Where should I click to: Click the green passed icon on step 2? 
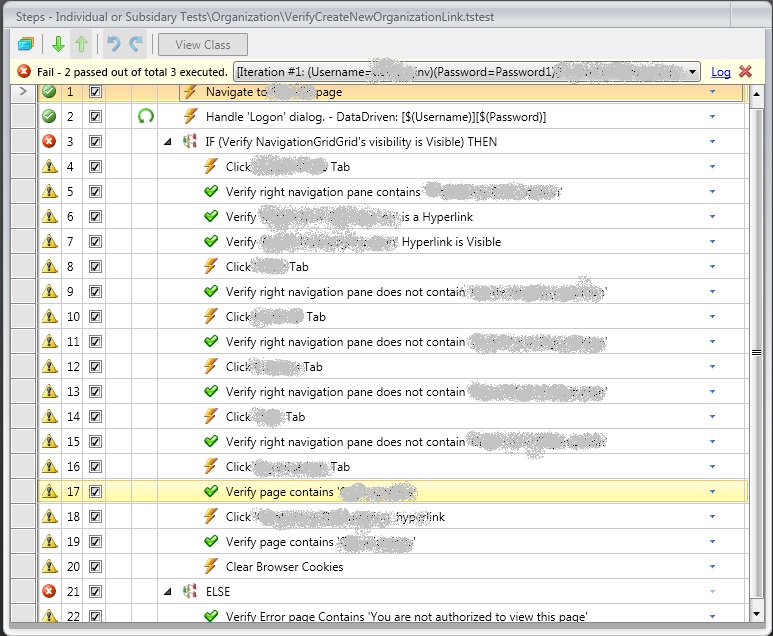tap(49, 116)
